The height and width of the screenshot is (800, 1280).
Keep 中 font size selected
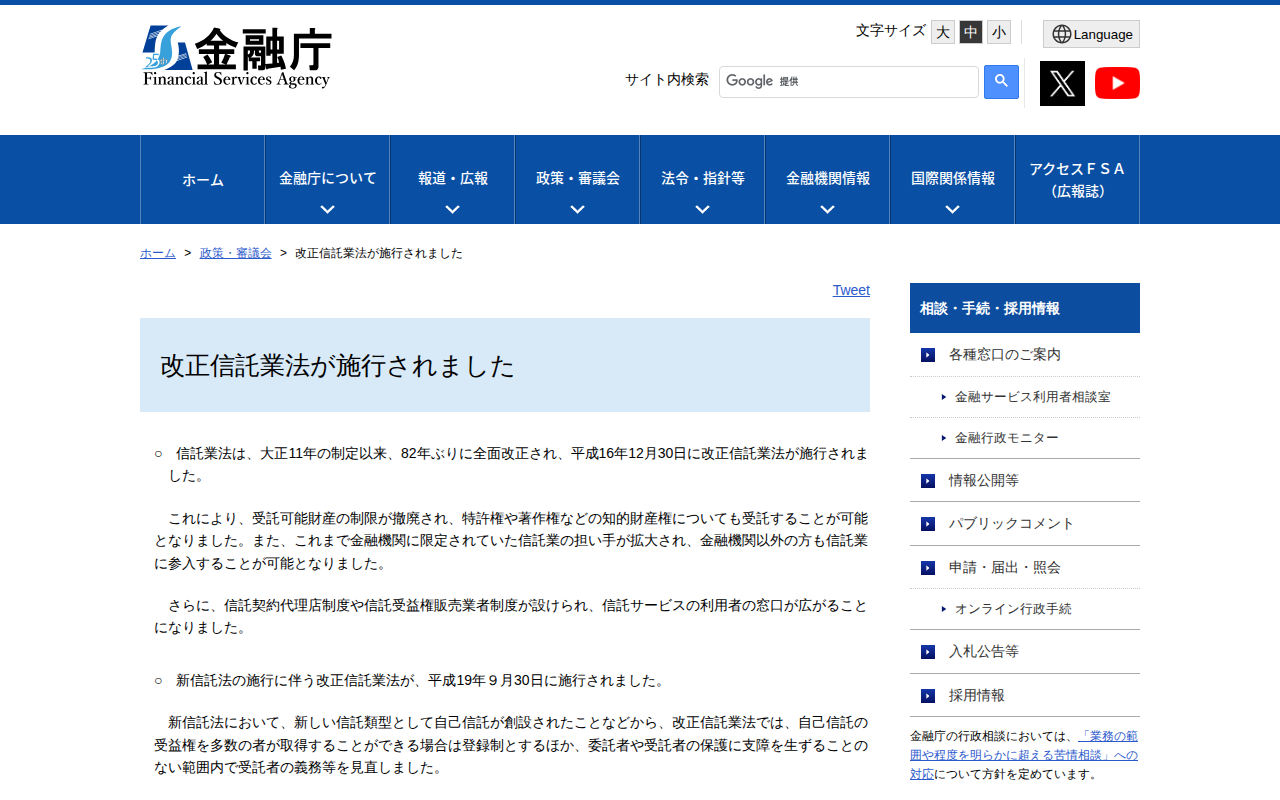click(x=969, y=31)
